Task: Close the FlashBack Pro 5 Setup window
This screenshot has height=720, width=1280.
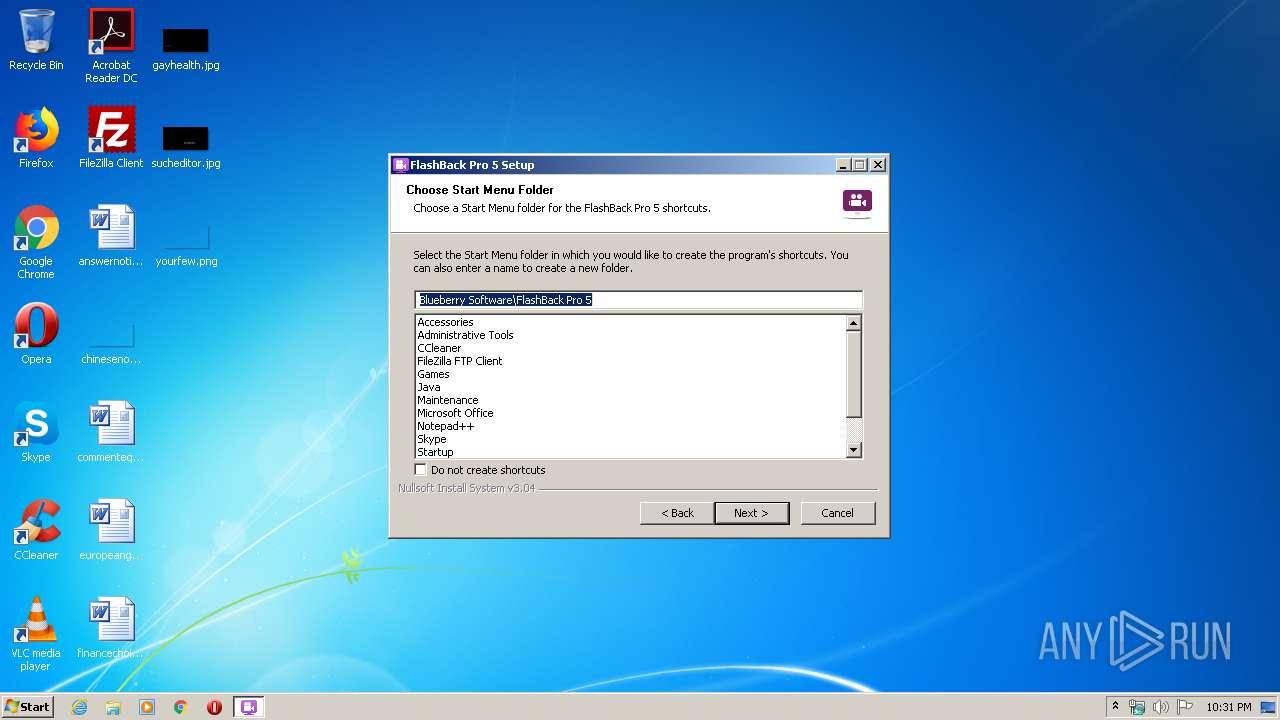Action: (877, 165)
